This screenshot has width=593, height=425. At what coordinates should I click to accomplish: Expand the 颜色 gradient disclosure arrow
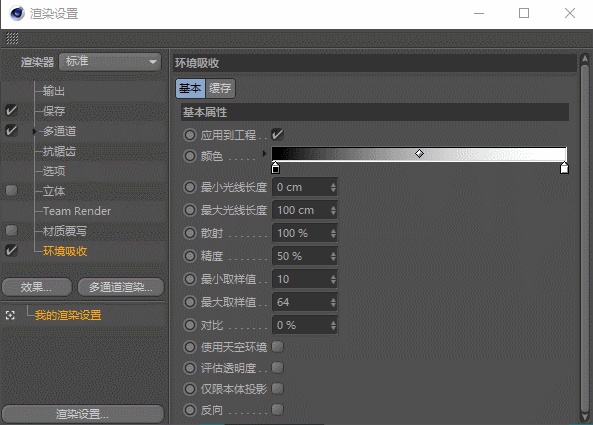[264, 154]
